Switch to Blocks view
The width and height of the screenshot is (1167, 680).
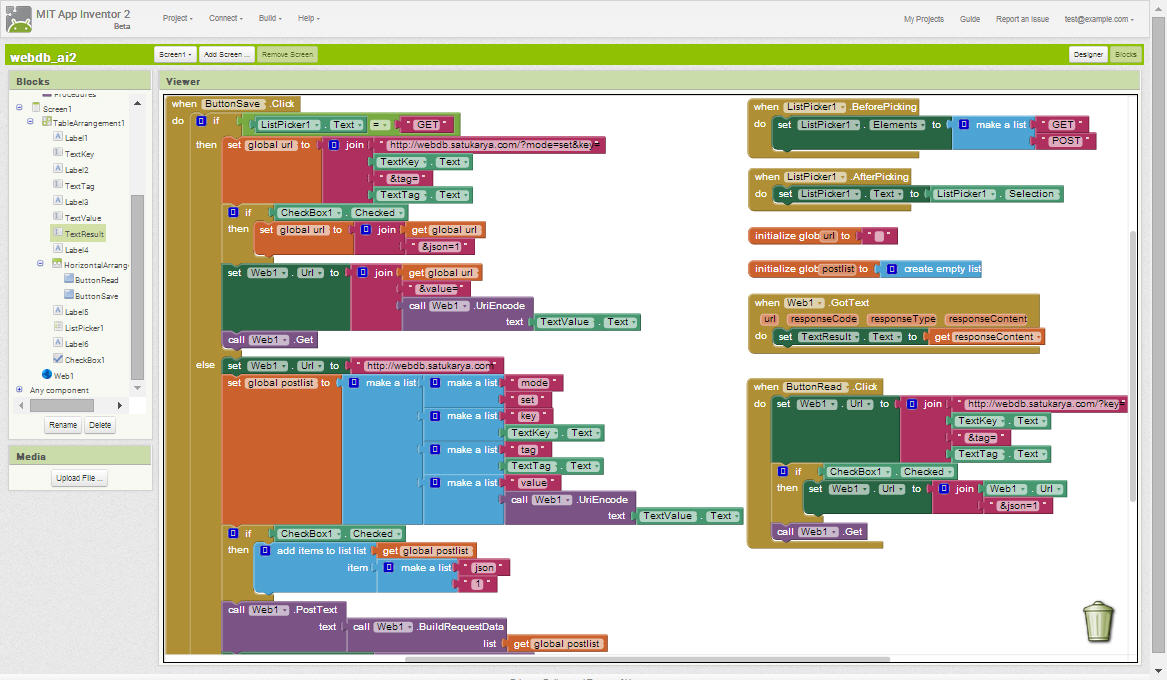(1125, 54)
